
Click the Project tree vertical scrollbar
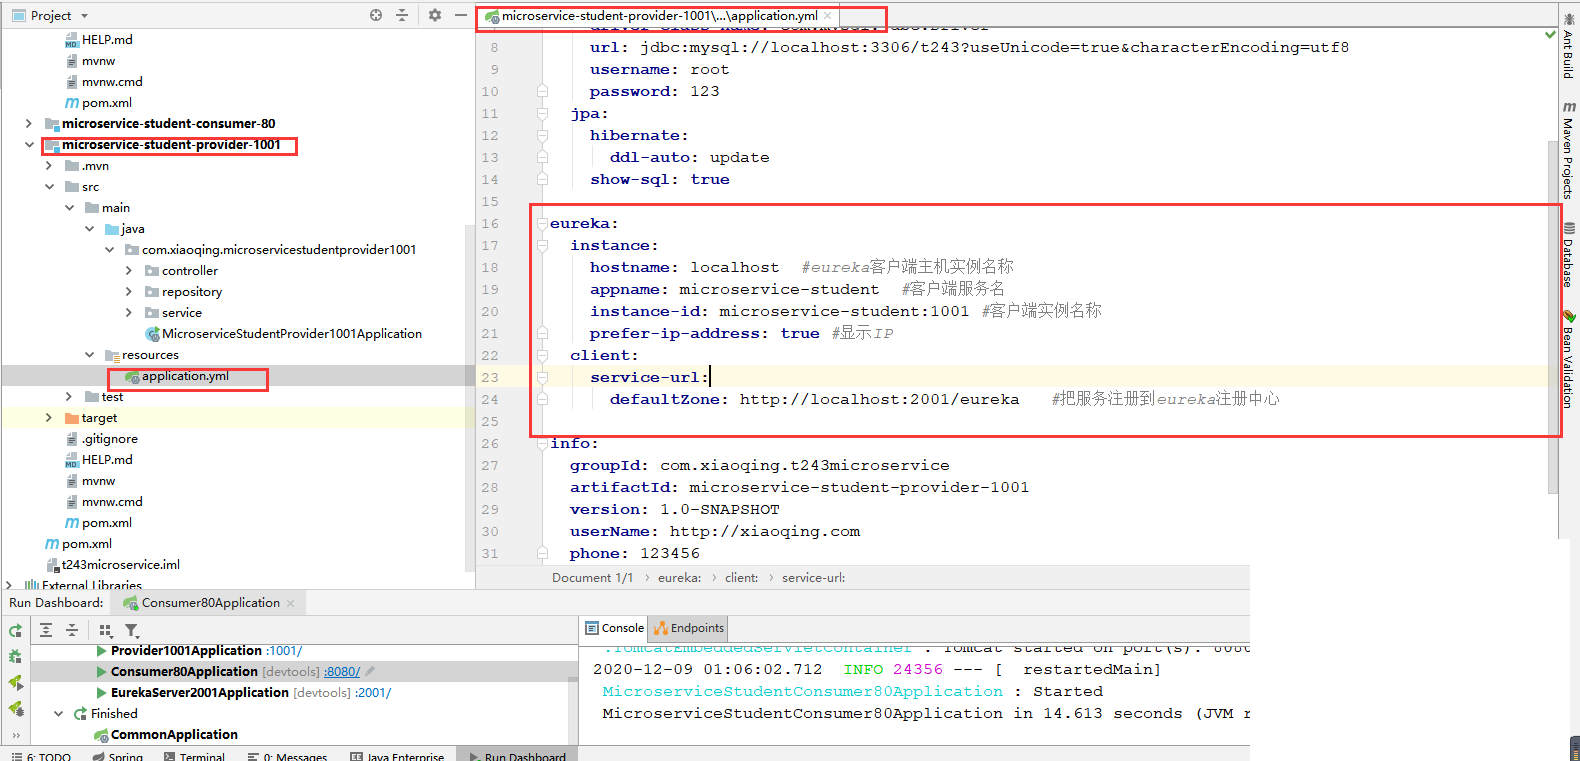pos(469,400)
